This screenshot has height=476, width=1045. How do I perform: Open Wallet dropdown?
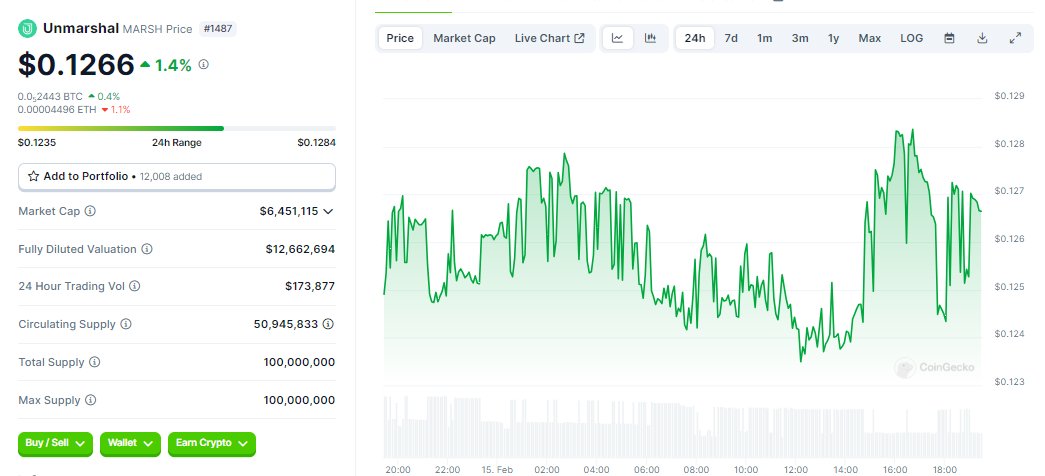131,443
